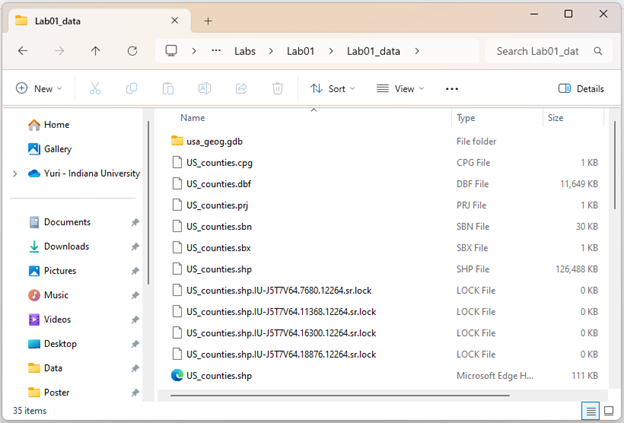Close the Lab01_data tab
This screenshot has height=423, width=624.
click(175, 20)
